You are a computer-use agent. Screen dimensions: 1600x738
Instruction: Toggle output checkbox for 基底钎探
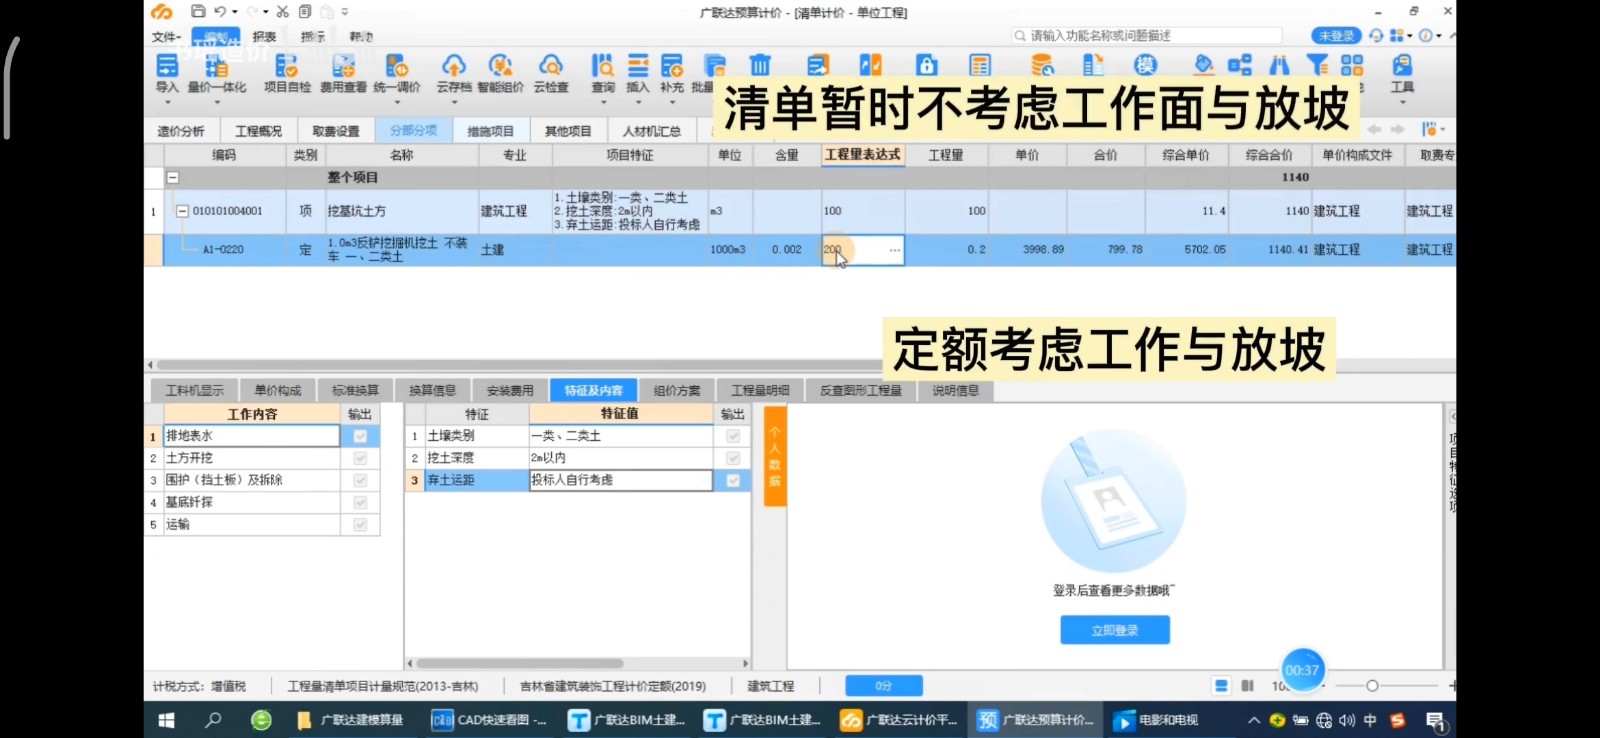point(360,502)
